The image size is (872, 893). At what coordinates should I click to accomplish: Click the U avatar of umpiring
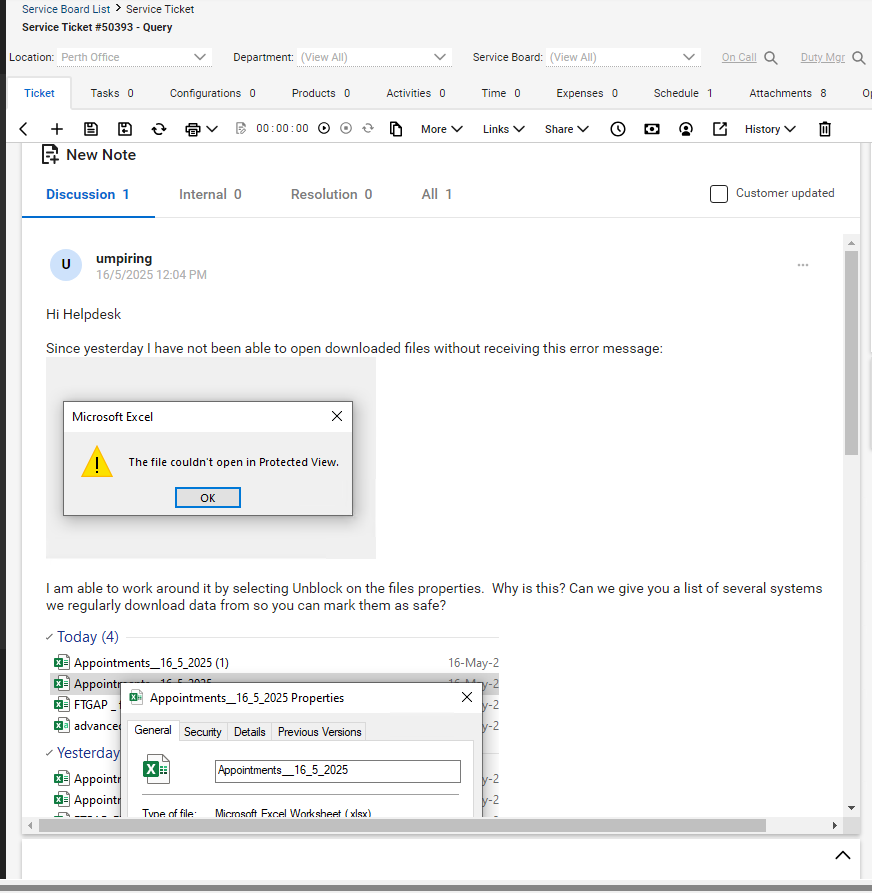click(66, 265)
